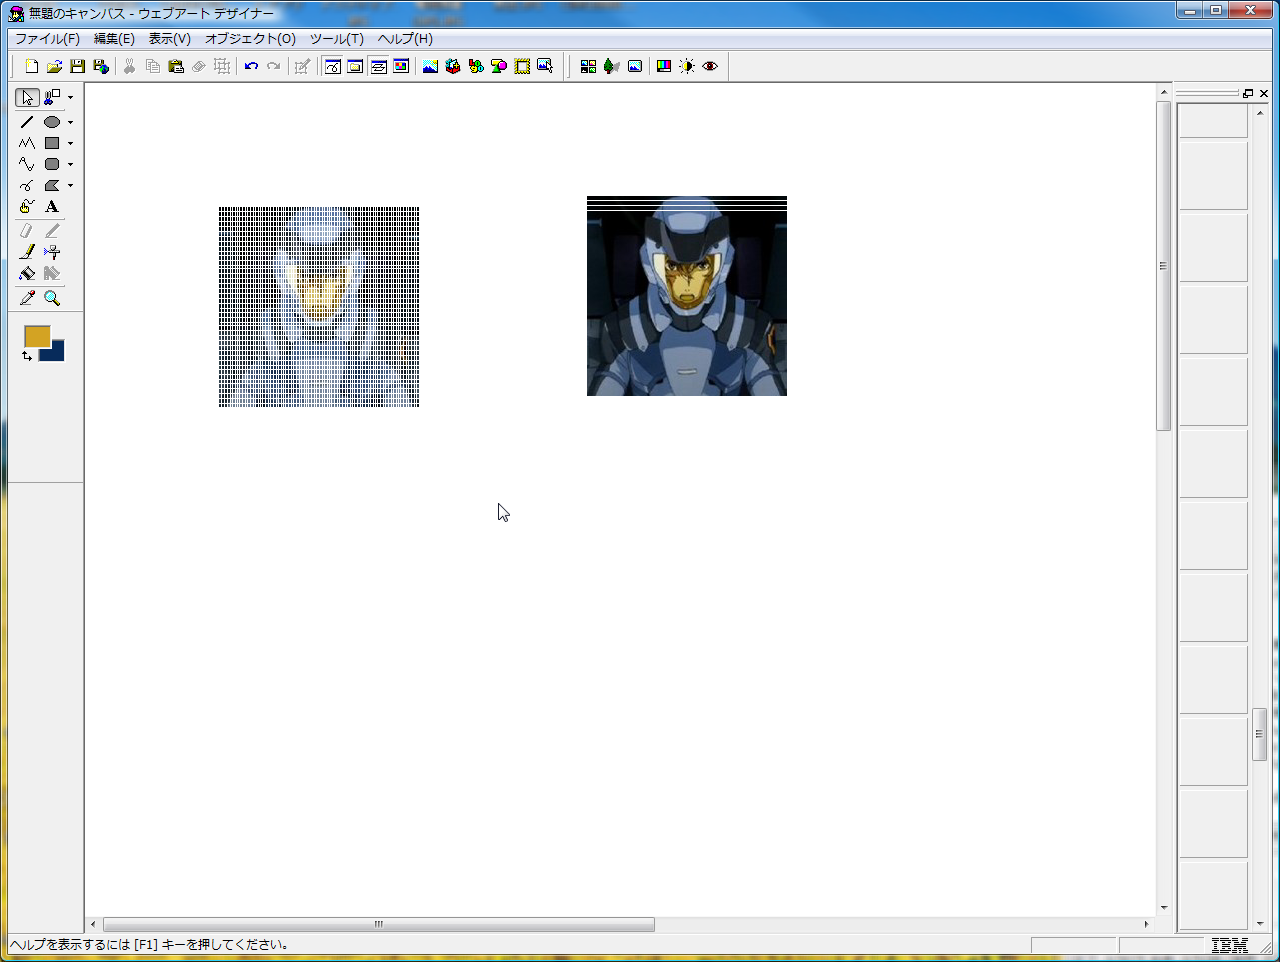1280x962 pixels.
Task: Choose the yellow paintbrush tool
Action: 27,252
